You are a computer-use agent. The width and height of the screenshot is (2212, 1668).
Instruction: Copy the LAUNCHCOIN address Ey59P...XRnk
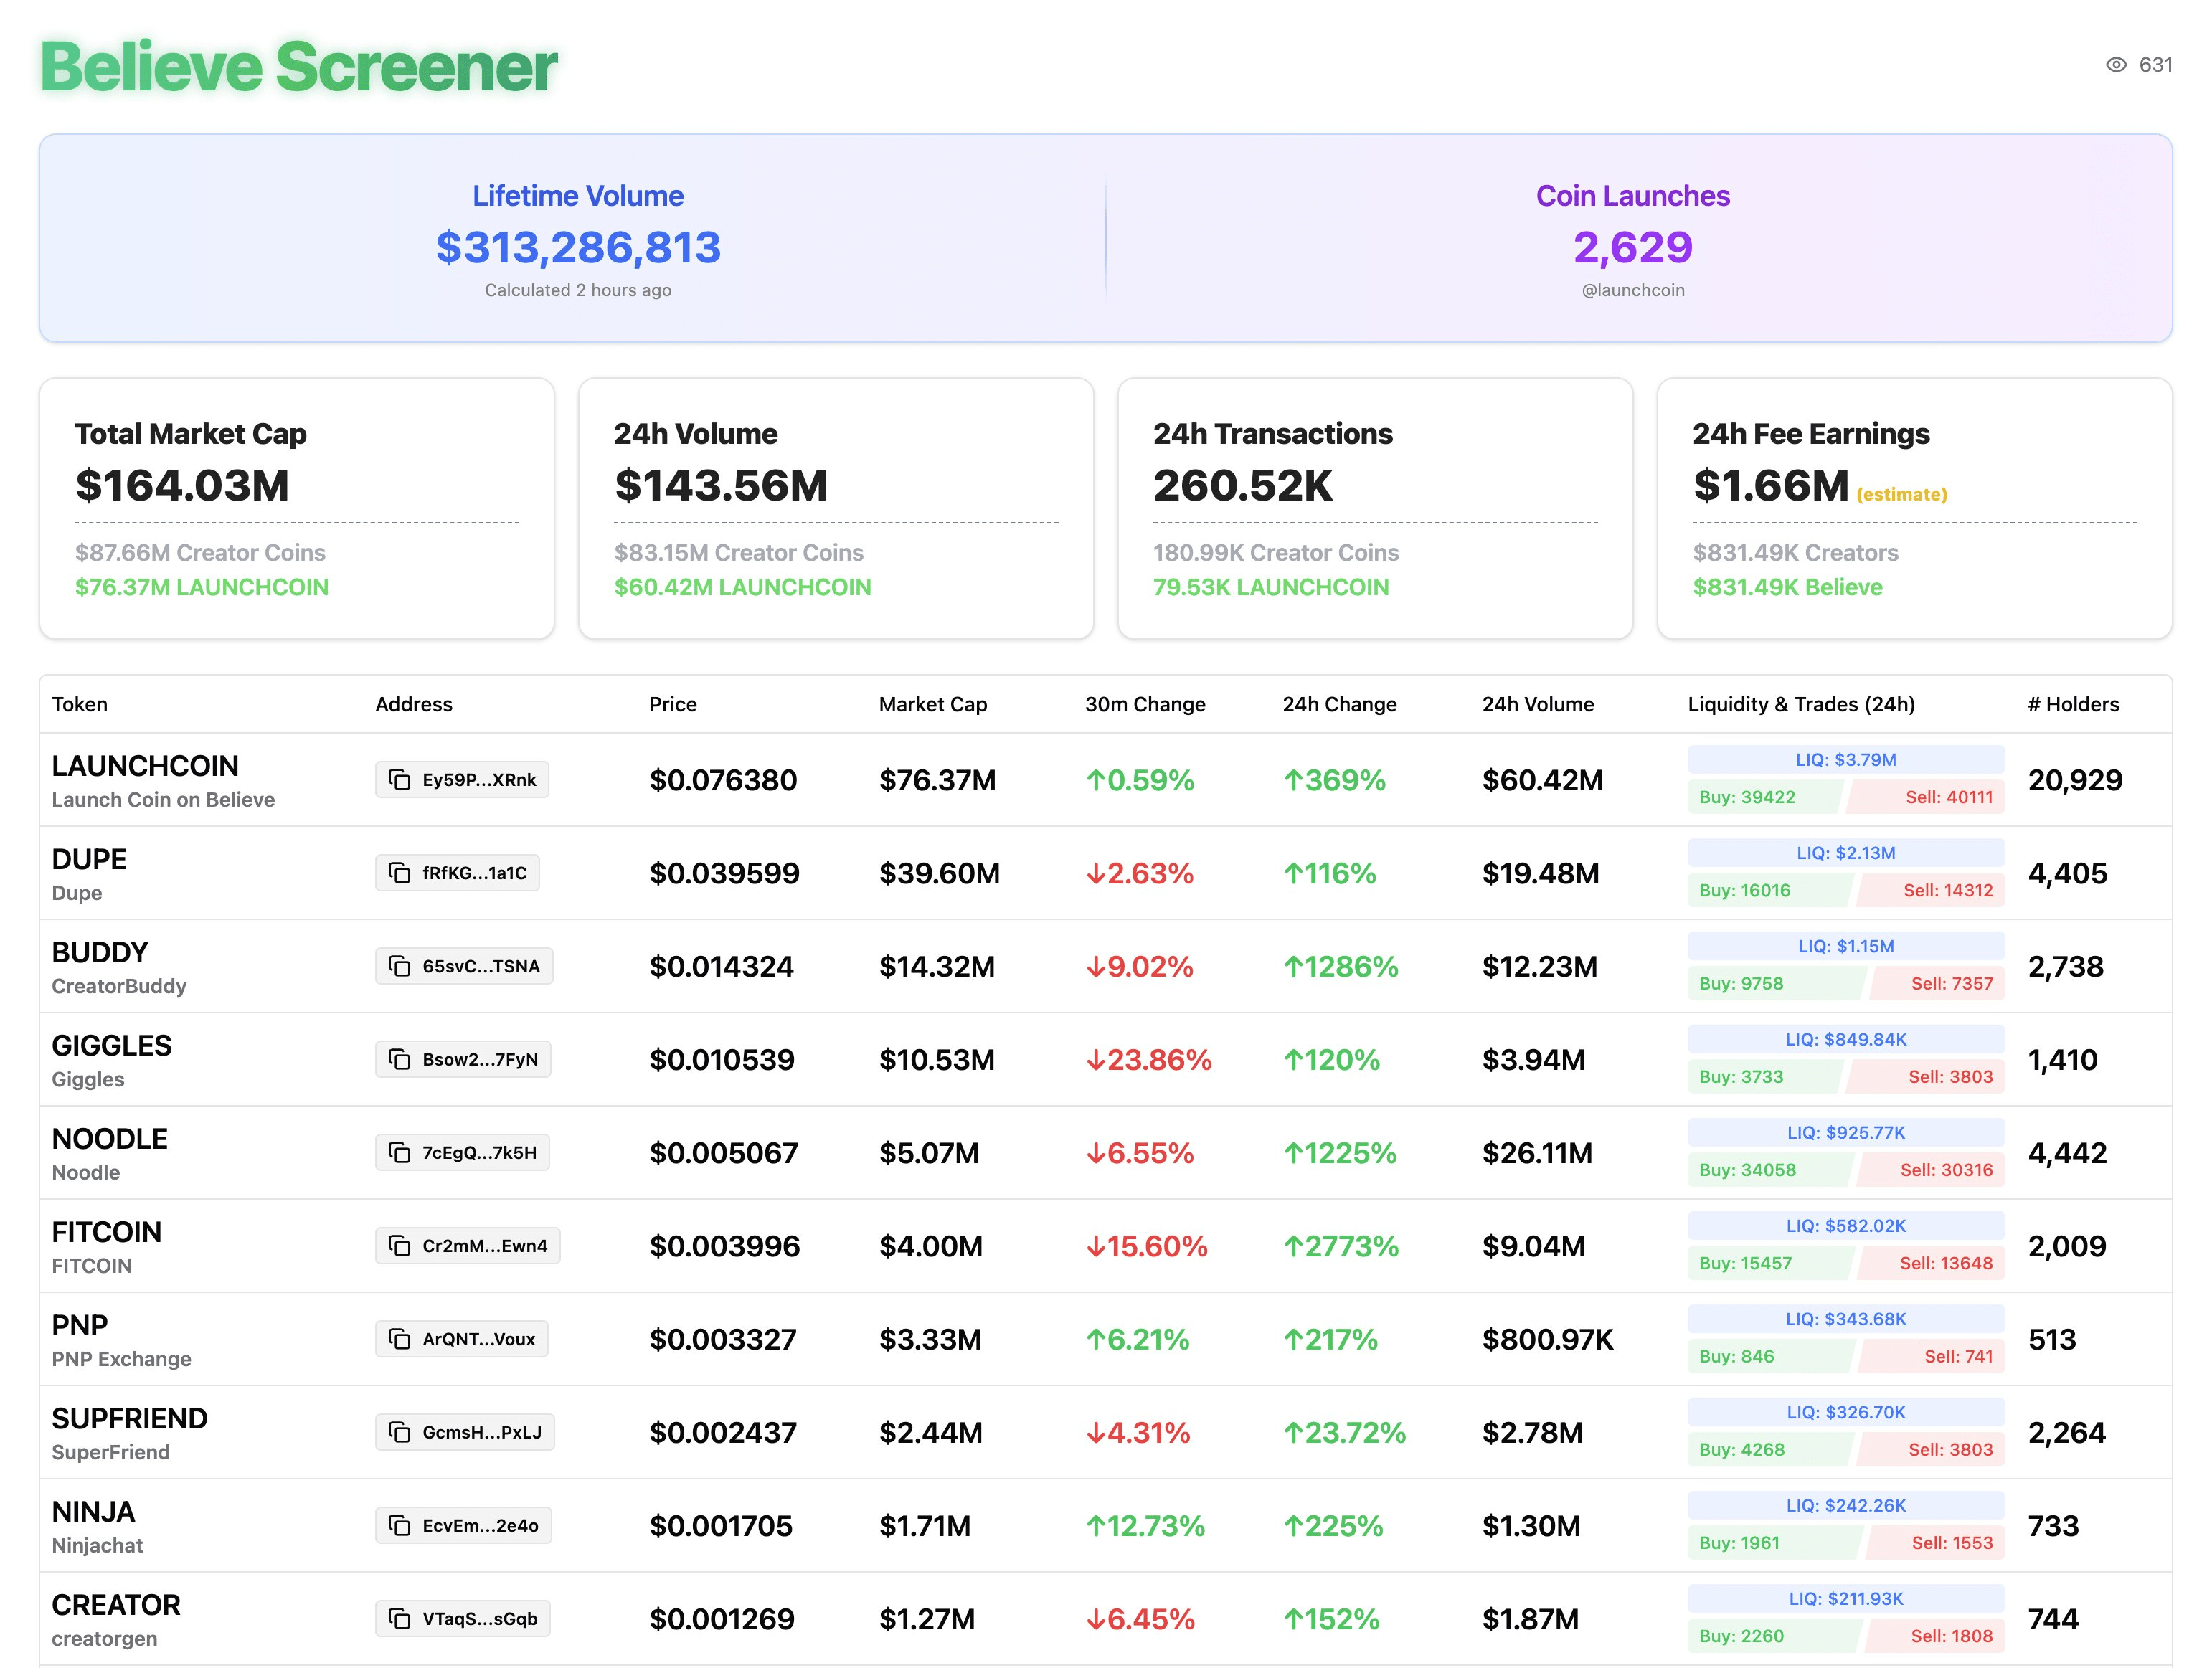(x=462, y=780)
